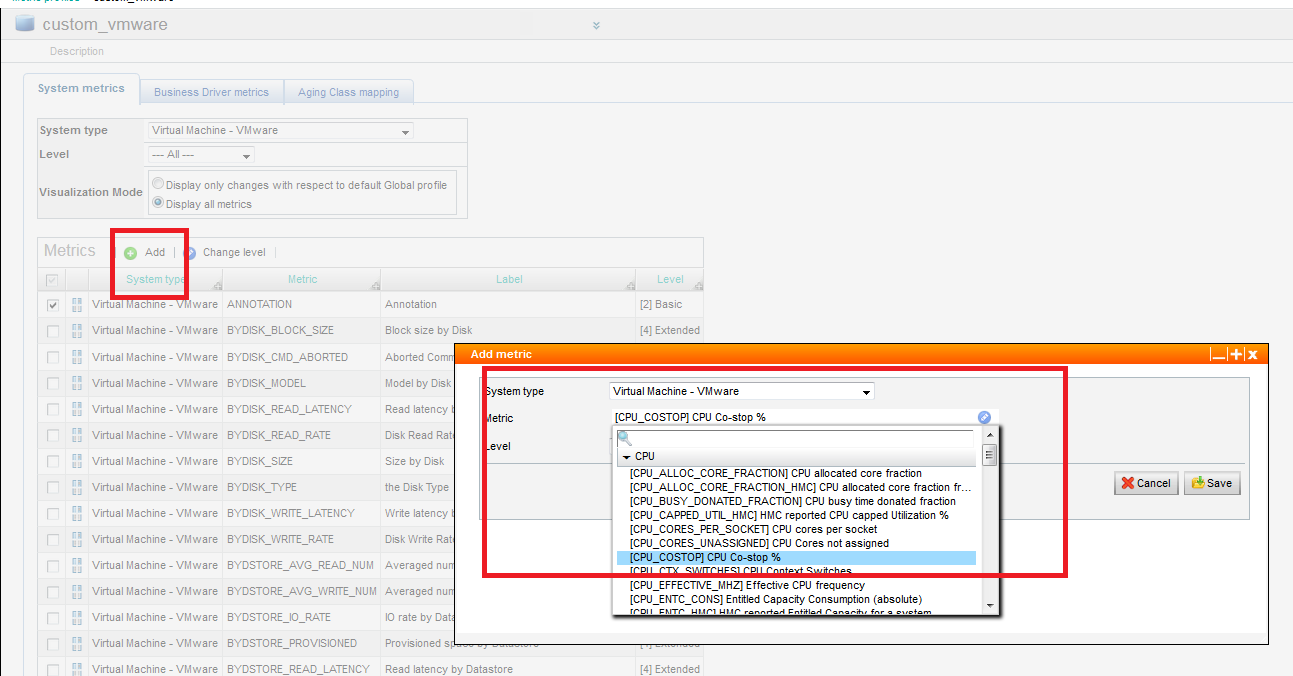The image size is (1293, 676).
Task: Click the blue icon beside the Metric field
Action: [x=984, y=418]
